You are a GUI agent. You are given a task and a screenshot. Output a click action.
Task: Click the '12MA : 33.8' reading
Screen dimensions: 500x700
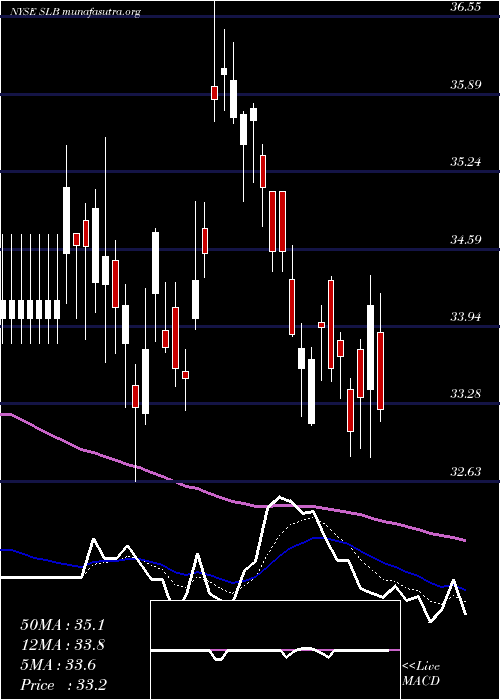pyautogui.click(x=62, y=645)
